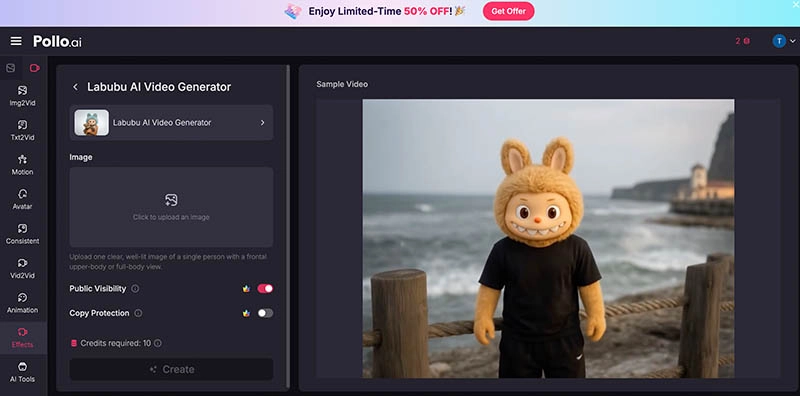The image size is (800, 396).
Task: Click premium crown beside Public Visibility
Action: (x=246, y=289)
